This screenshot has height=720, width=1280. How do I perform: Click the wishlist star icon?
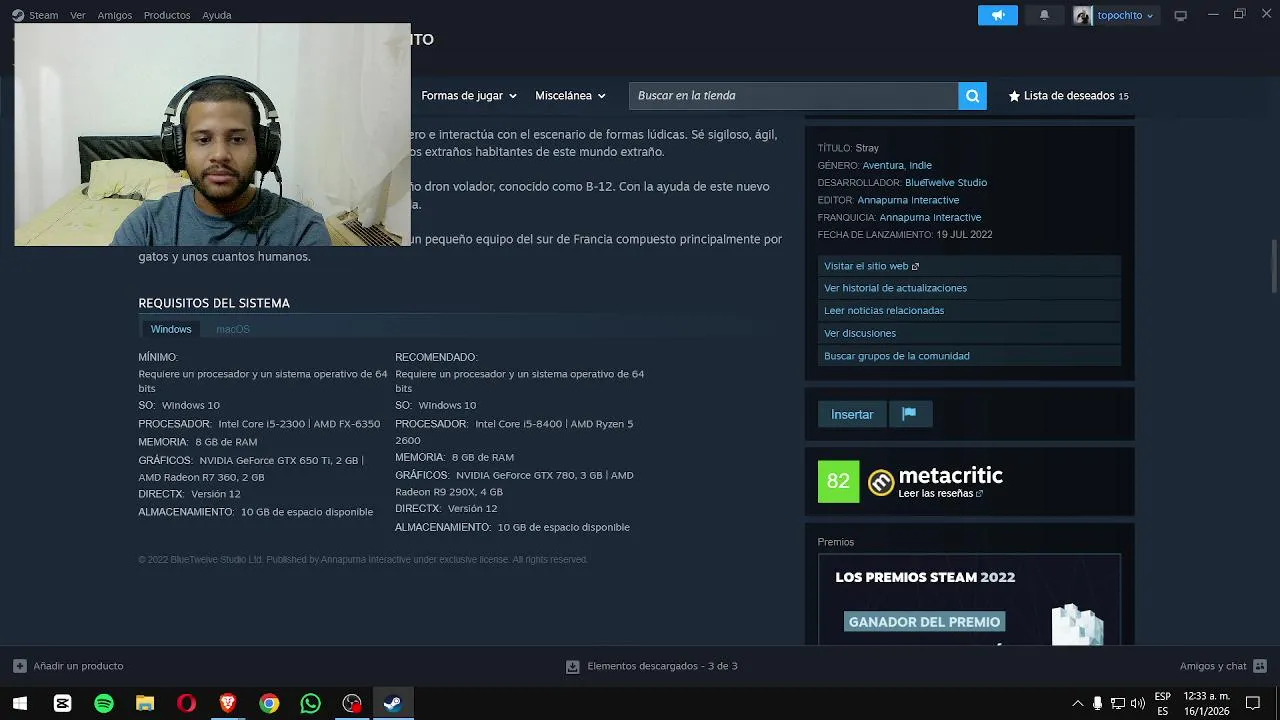coord(1014,96)
